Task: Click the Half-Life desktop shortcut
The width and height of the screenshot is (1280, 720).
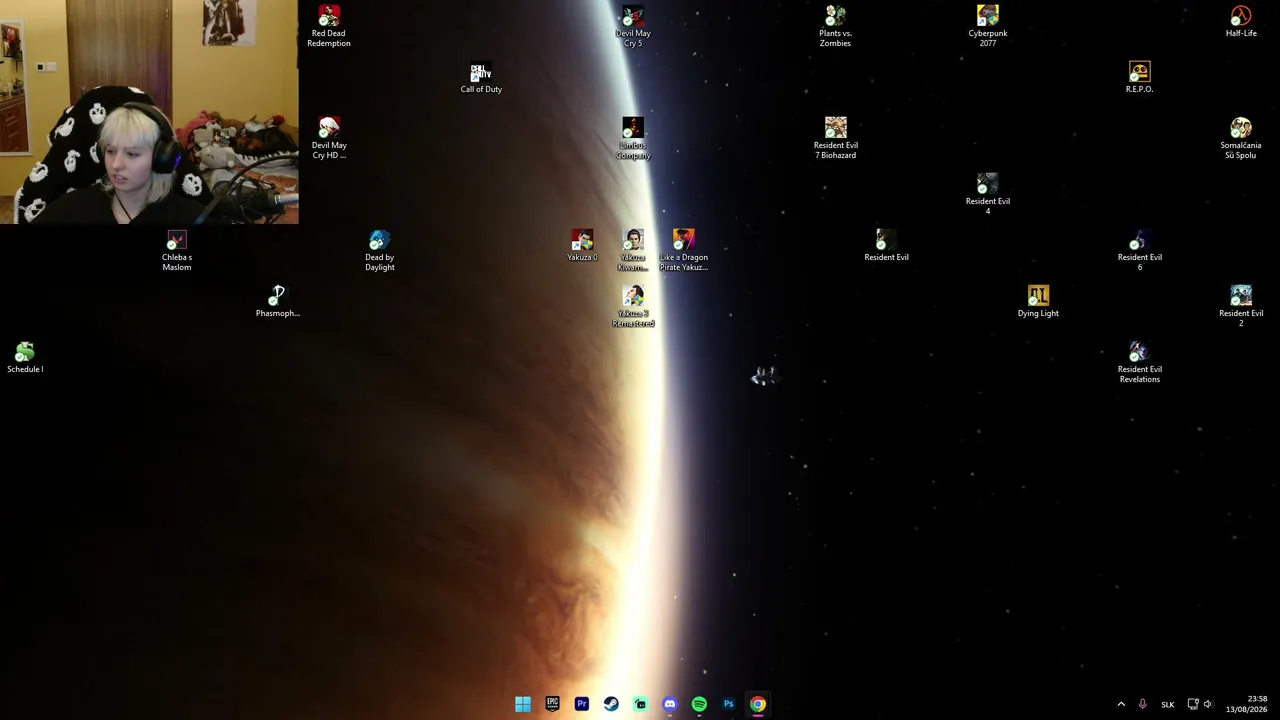Action: [1241, 21]
